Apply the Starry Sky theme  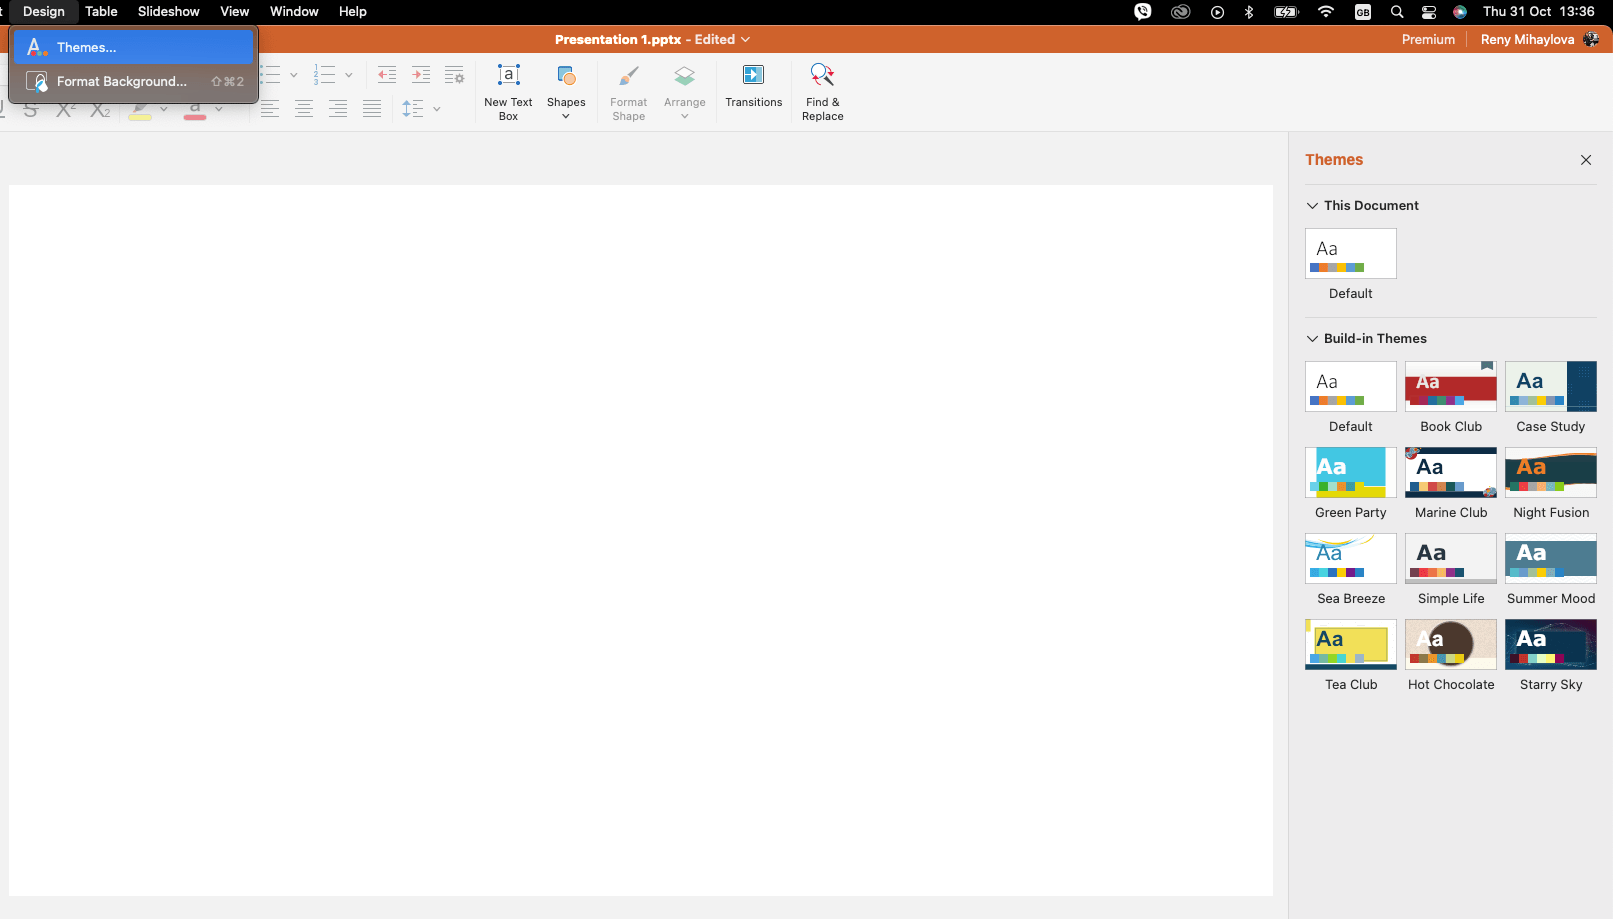(x=1551, y=645)
